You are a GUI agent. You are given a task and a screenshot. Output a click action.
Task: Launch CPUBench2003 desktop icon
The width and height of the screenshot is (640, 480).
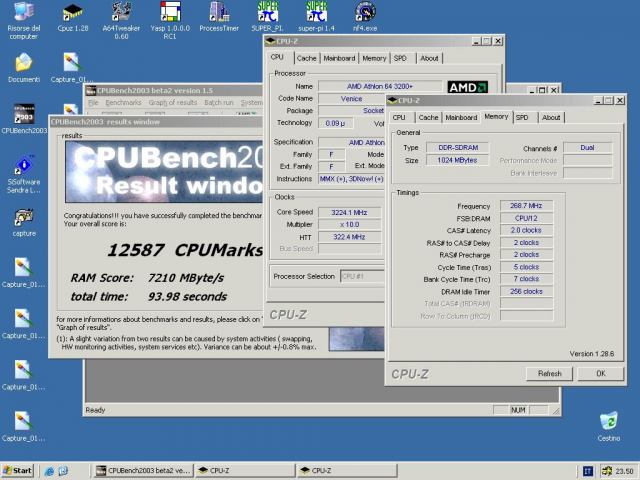click(x=24, y=119)
